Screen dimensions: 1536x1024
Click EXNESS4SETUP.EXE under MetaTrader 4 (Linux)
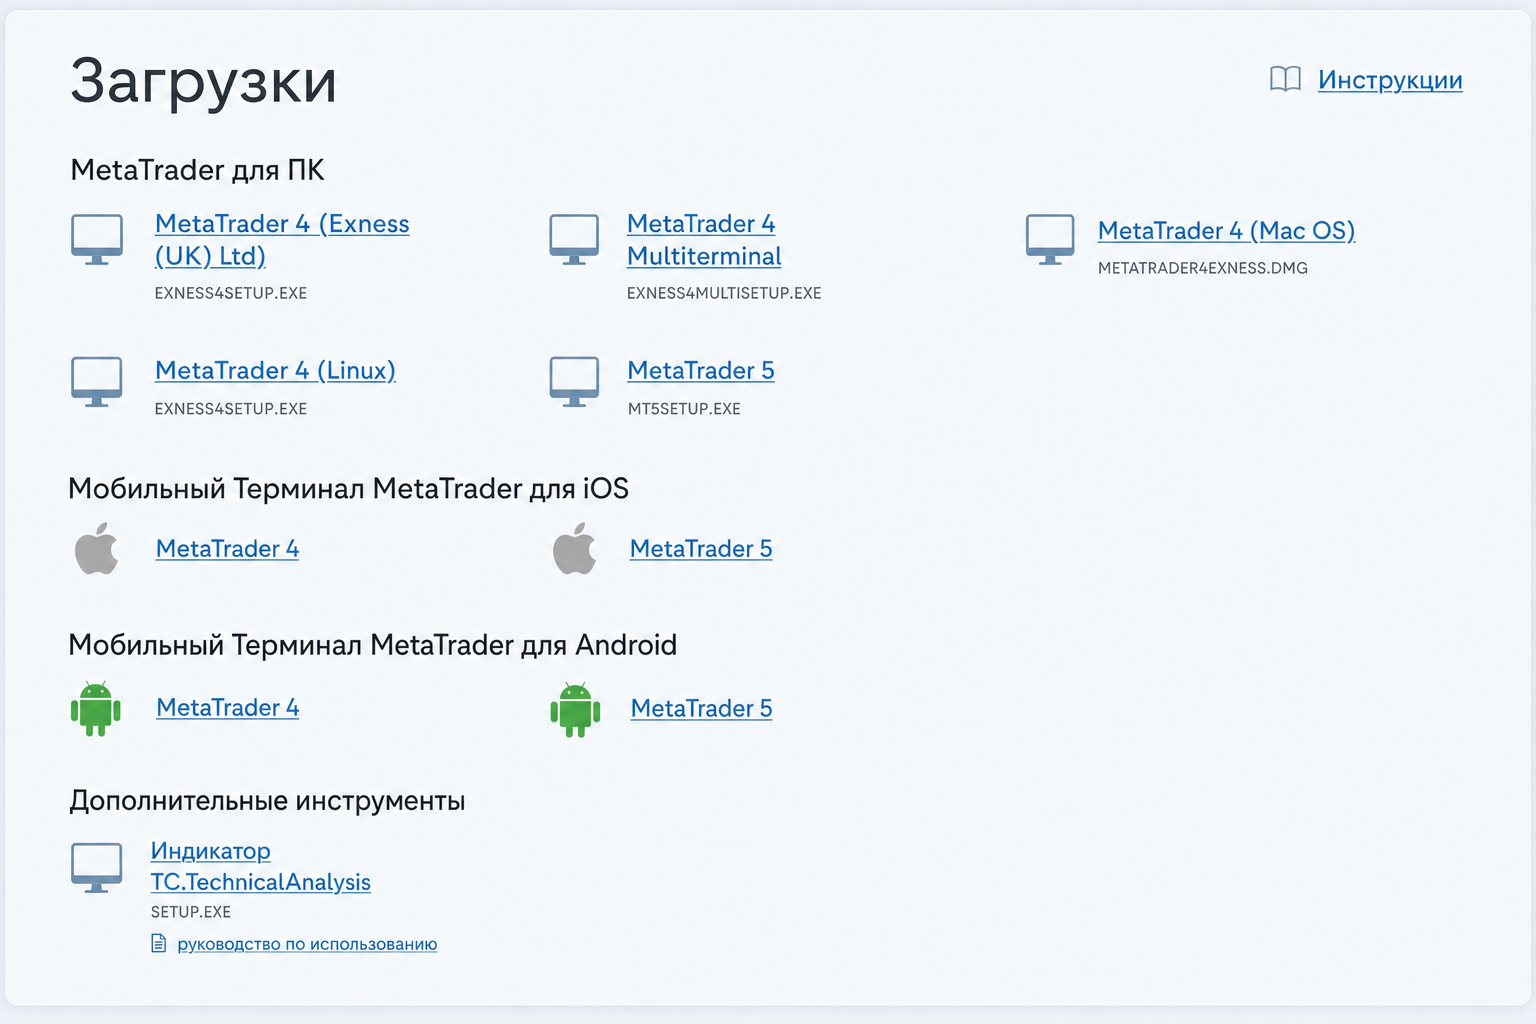coord(231,409)
